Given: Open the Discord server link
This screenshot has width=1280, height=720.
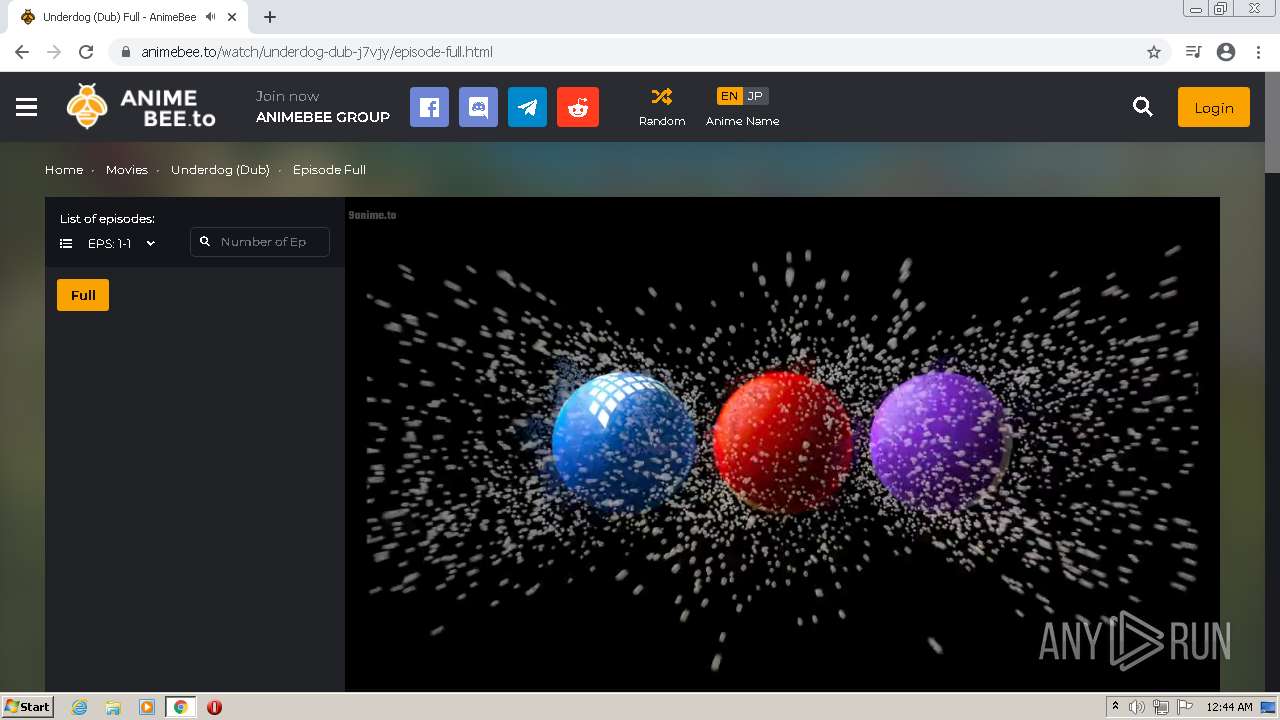Looking at the screenshot, I should pos(478,107).
